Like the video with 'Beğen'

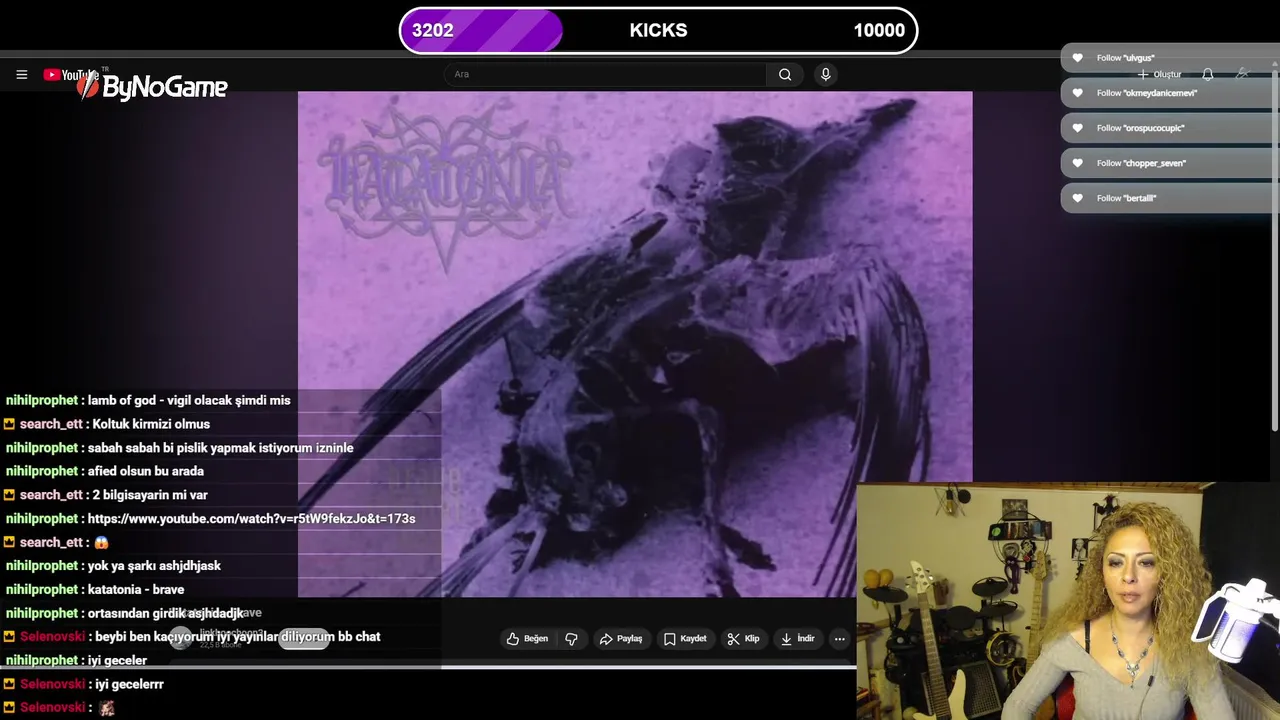(x=527, y=638)
